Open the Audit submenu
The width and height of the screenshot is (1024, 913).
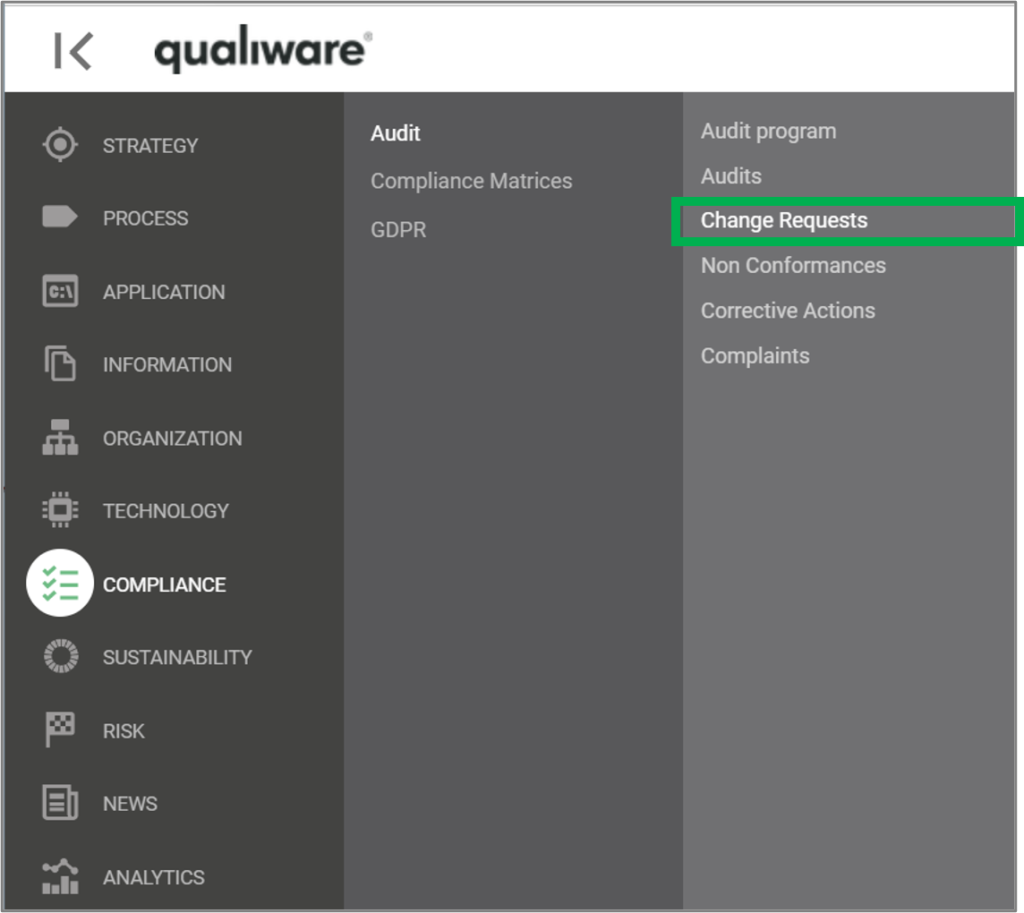[x=395, y=133]
